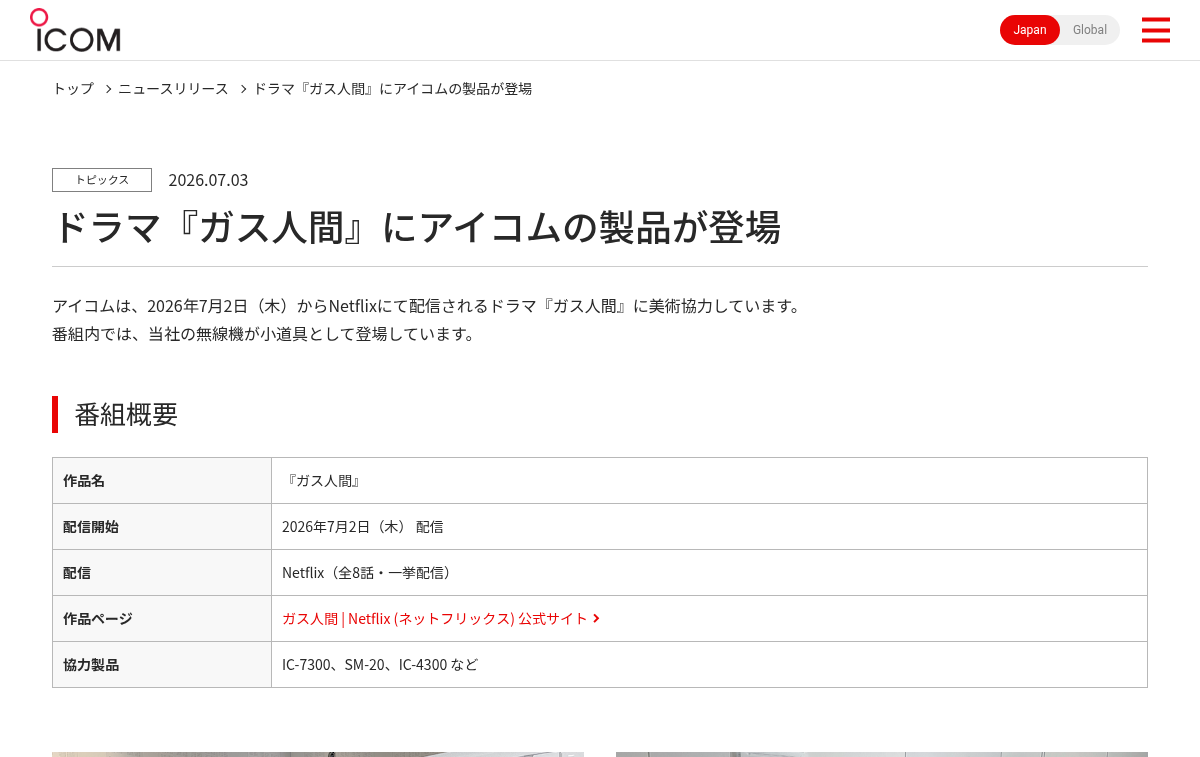1200x757 pixels.
Task: Click the sentence 当社の無線機が小道具として登場しています
Action: point(265,333)
